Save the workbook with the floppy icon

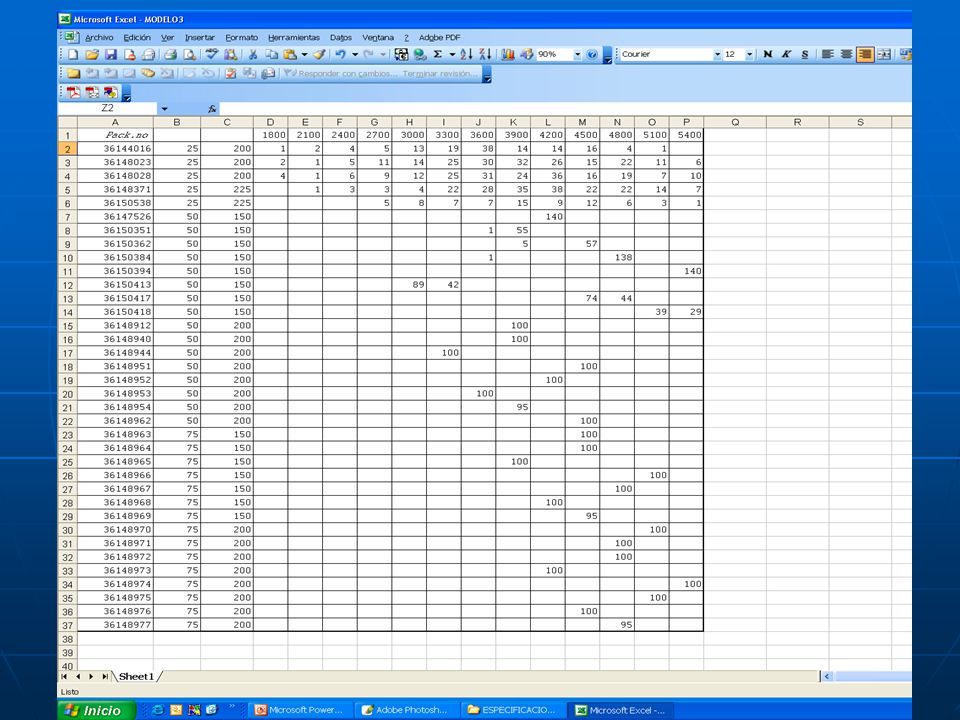click(x=111, y=54)
